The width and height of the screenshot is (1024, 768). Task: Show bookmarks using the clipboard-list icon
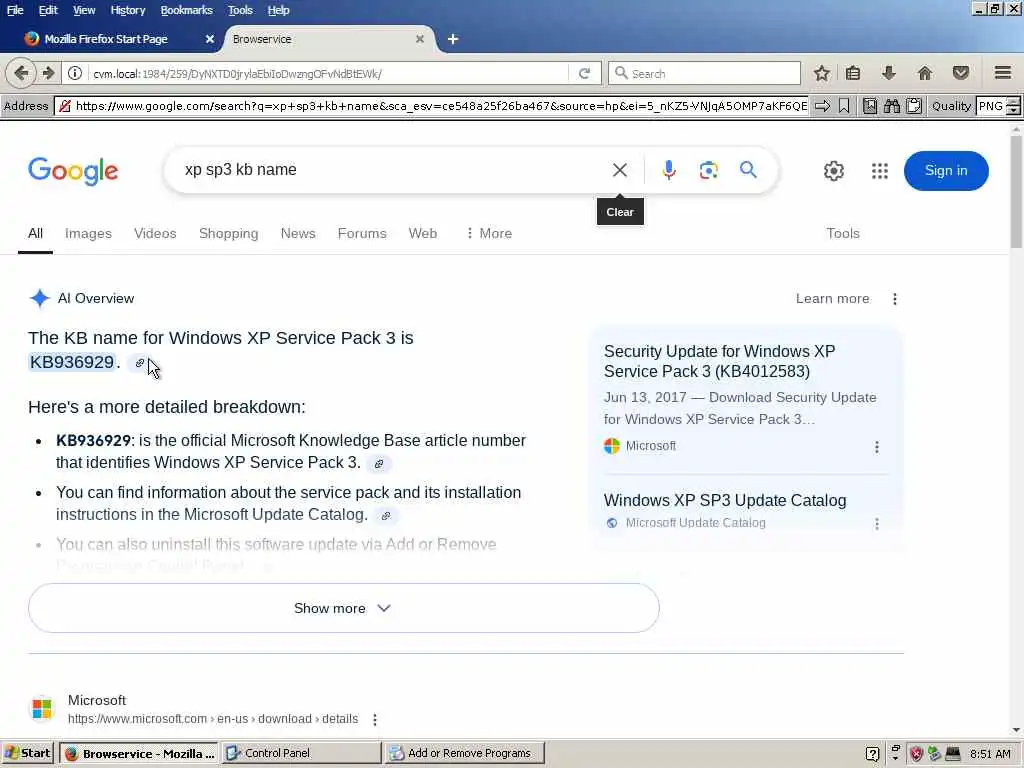tap(853, 73)
